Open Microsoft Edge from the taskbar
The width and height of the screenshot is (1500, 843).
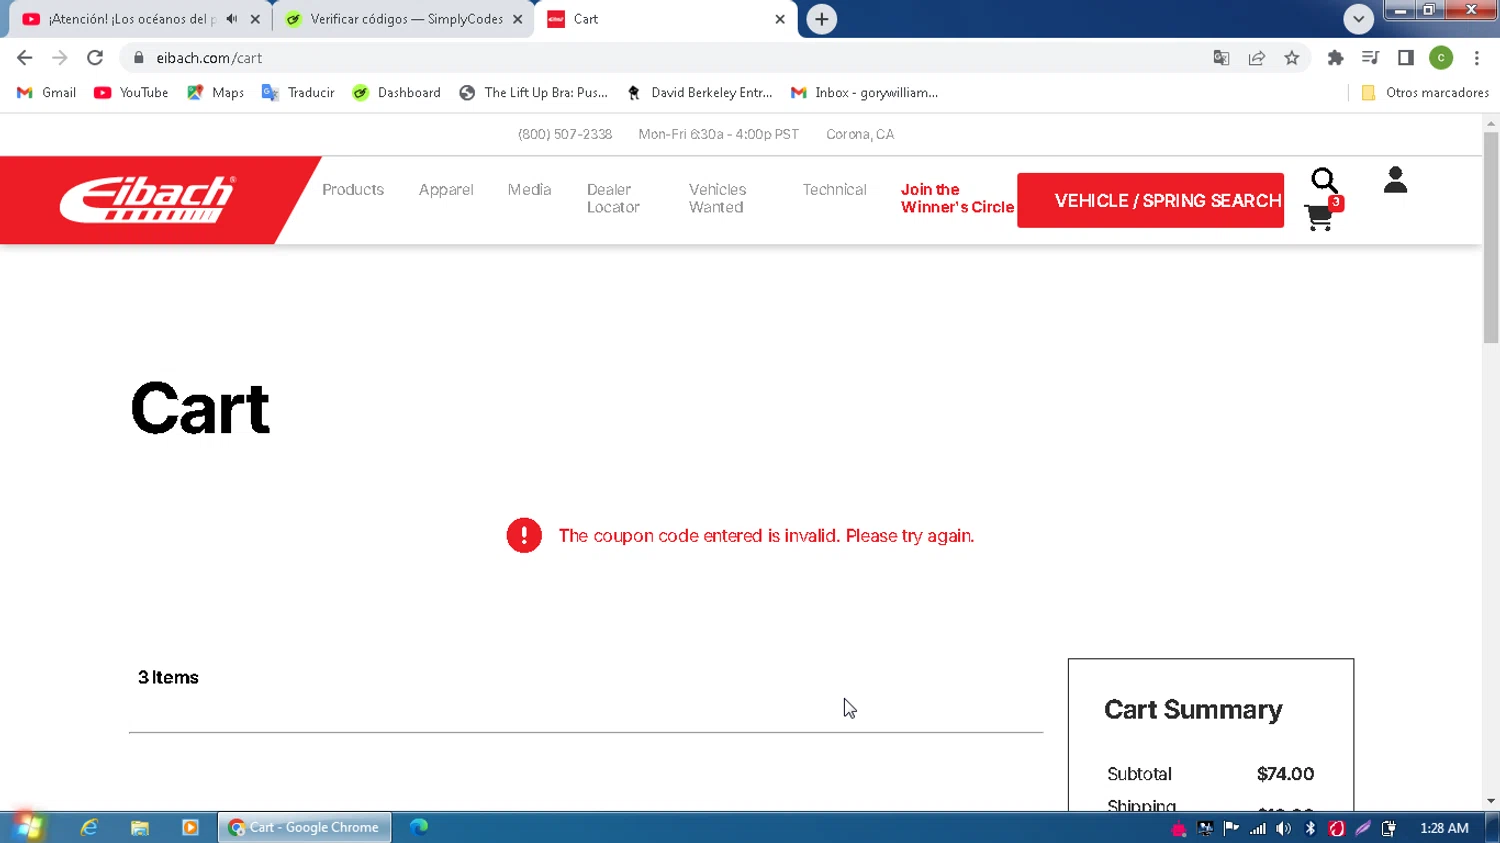click(x=419, y=827)
